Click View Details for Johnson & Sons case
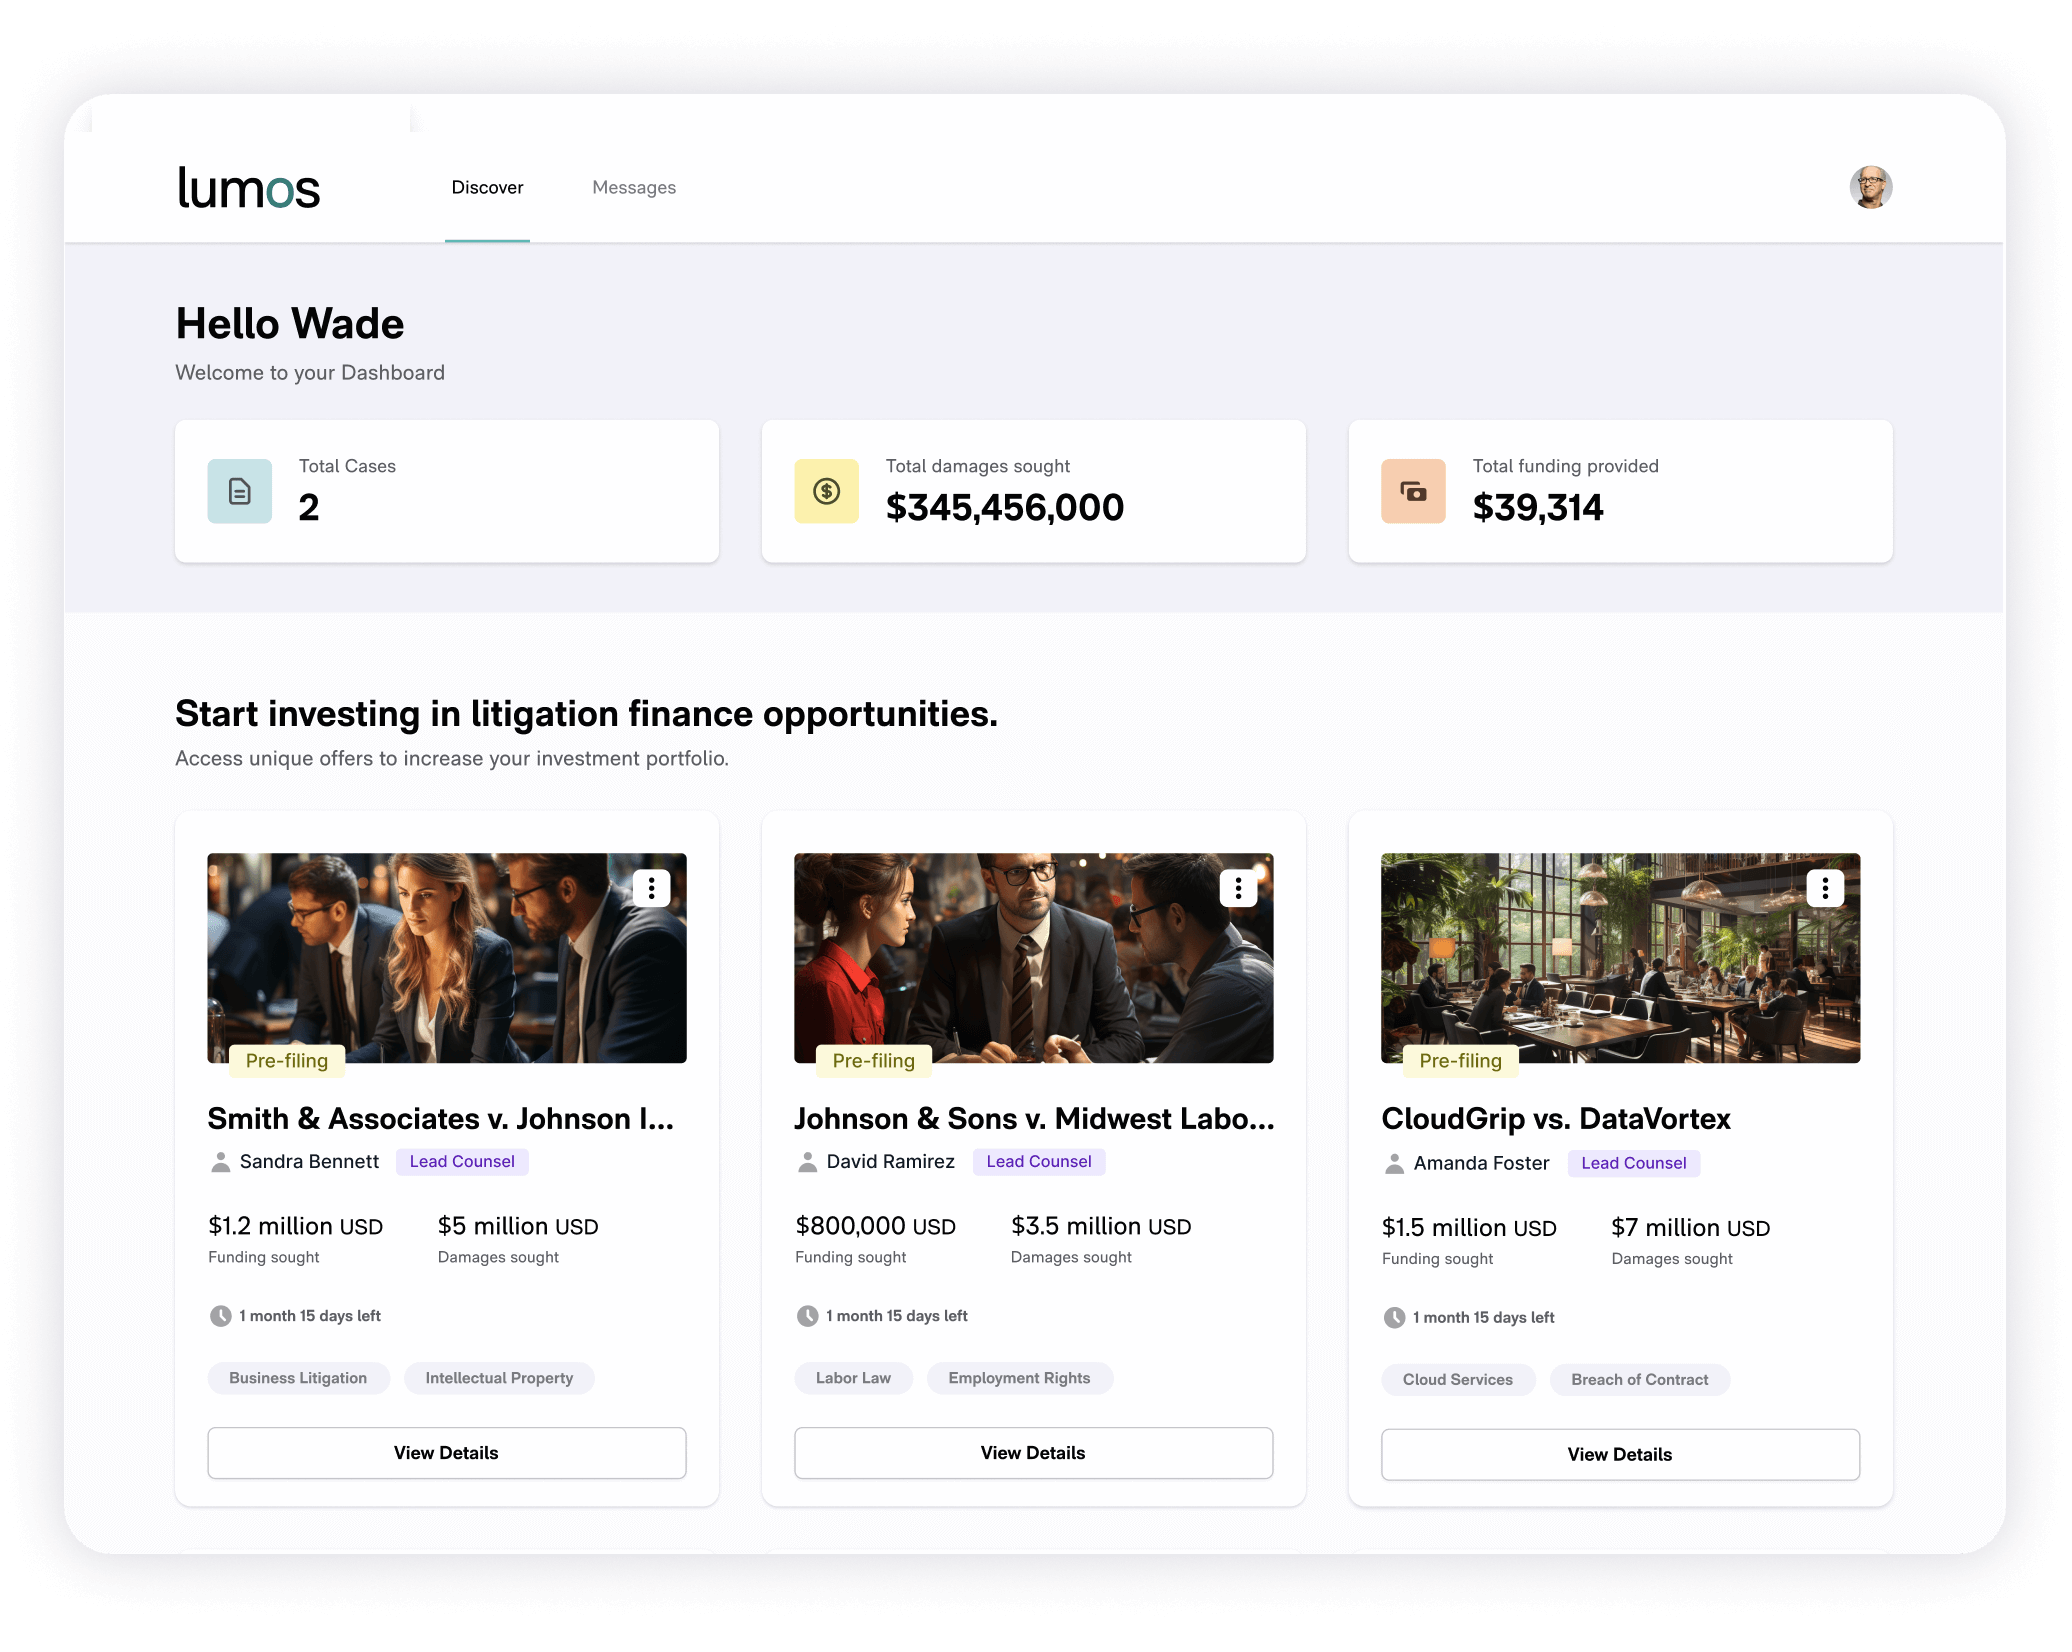This screenshot has width=2072, height=1652. [x=1033, y=1452]
